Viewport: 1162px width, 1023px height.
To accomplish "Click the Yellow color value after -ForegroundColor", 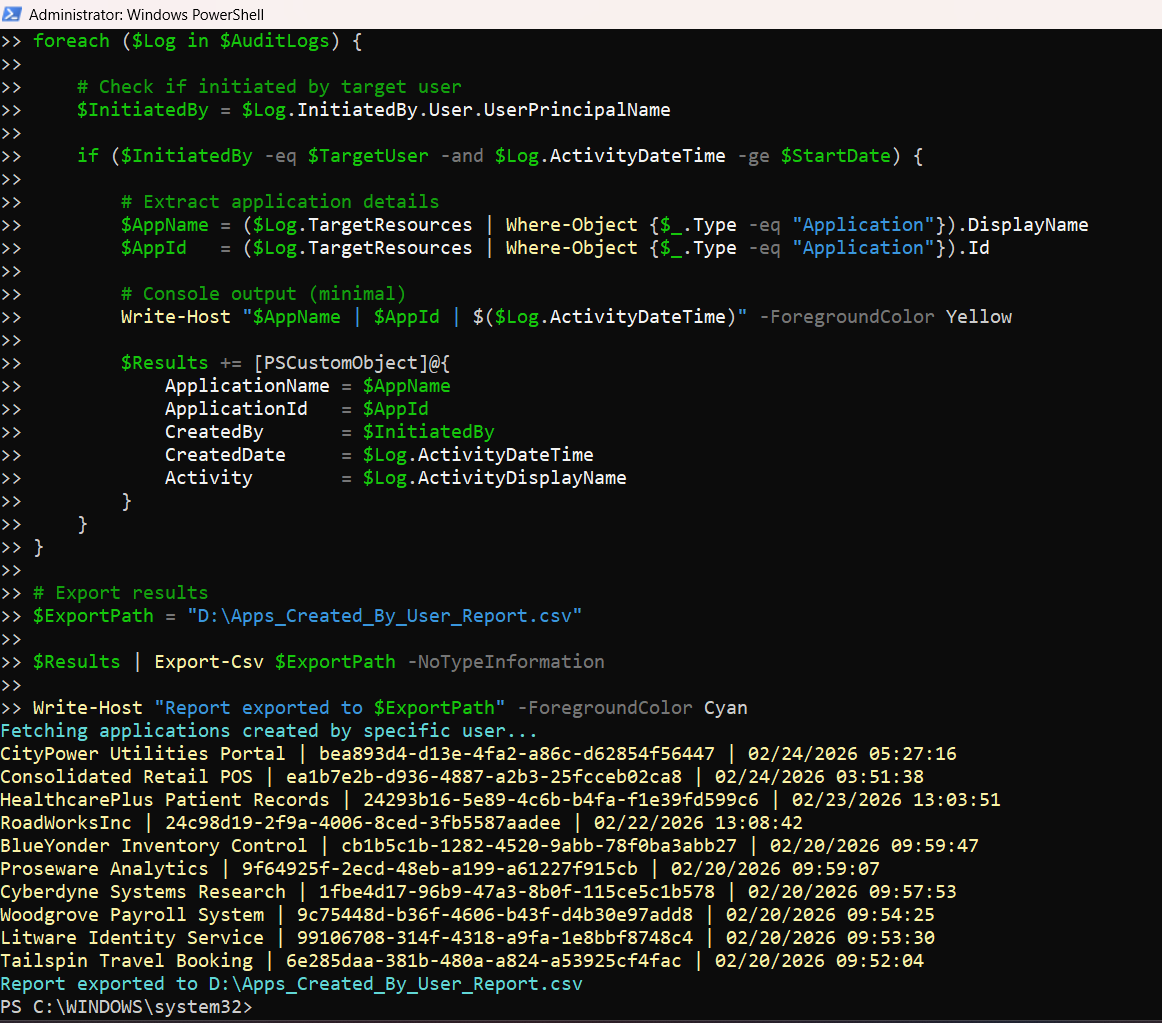I will pos(979,317).
